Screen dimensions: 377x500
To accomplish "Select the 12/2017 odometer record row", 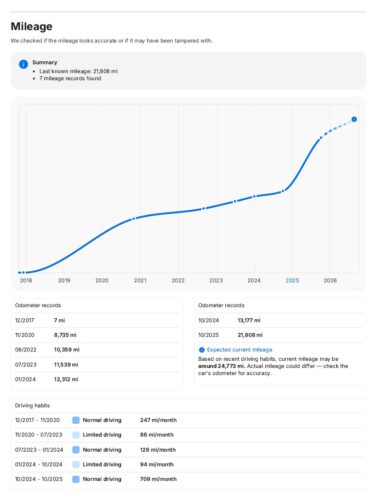I will coord(97,320).
